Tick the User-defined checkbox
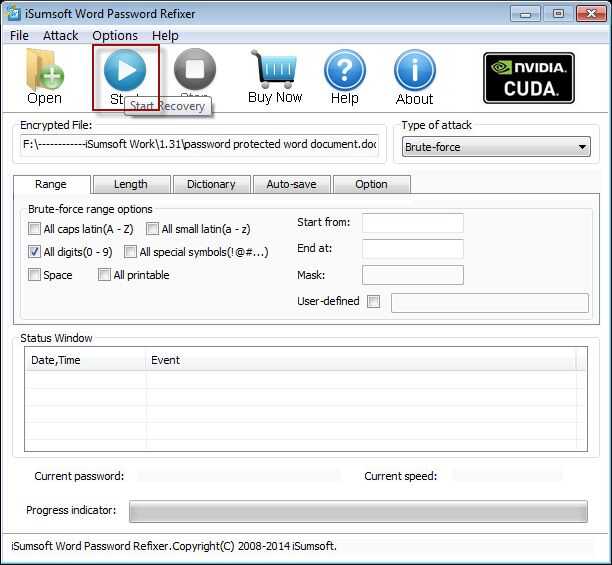This screenshot has height=565, width=612. coord(373,301)
